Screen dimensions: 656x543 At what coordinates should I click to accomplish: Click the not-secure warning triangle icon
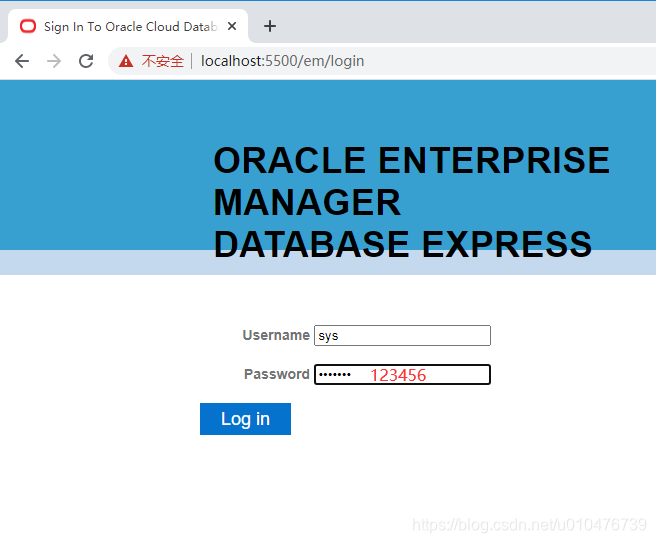point(126,61)
